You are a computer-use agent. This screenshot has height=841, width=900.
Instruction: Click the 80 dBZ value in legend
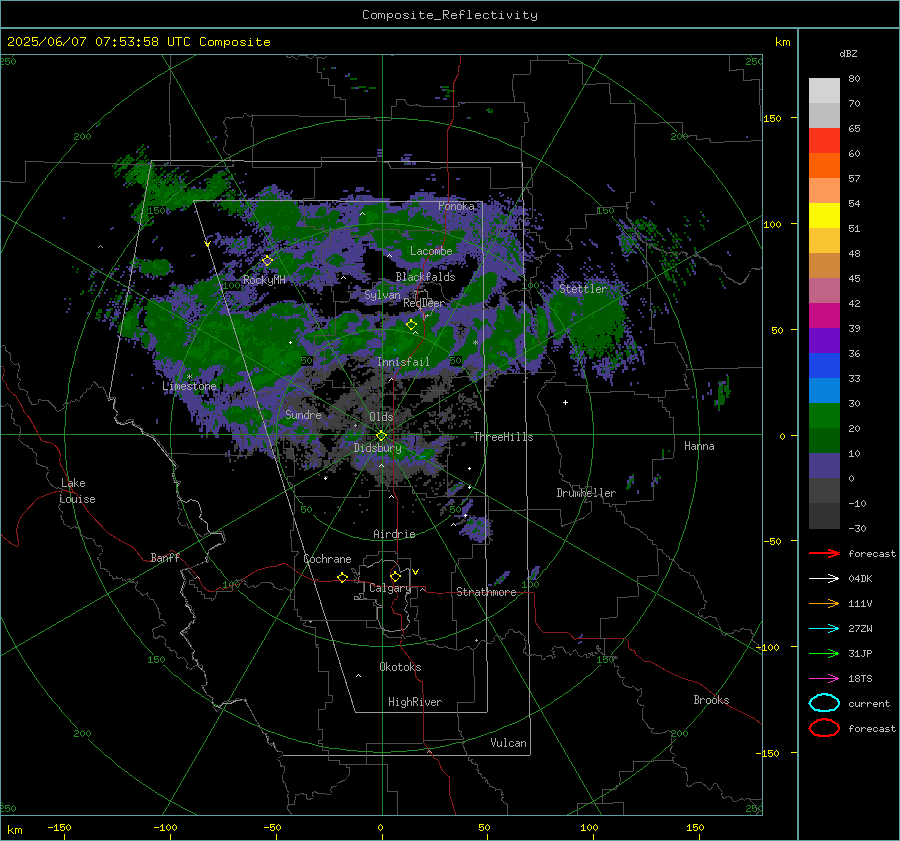click(854, 78)
